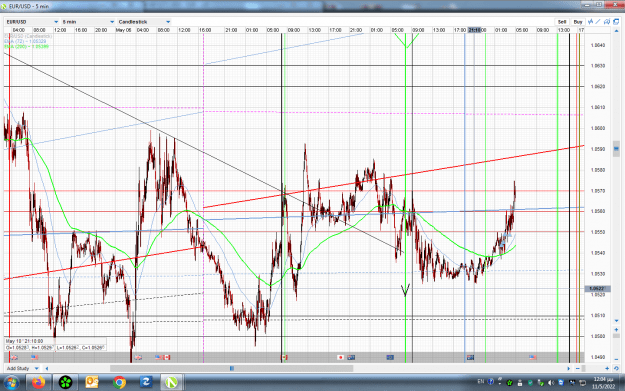
Task: Open Firefox from the taskbar
Action: (x=39, y=383)
